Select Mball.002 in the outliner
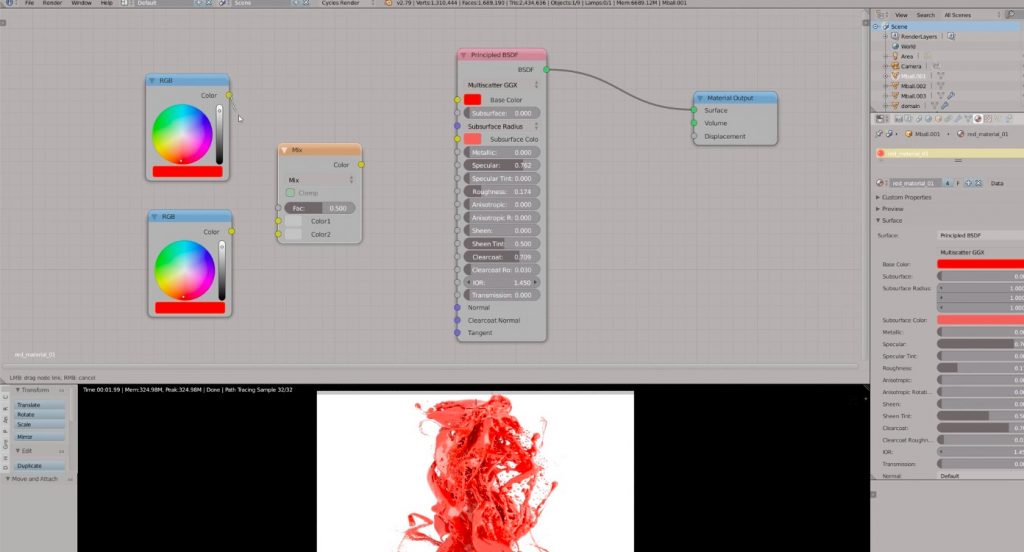 (914, 86)
